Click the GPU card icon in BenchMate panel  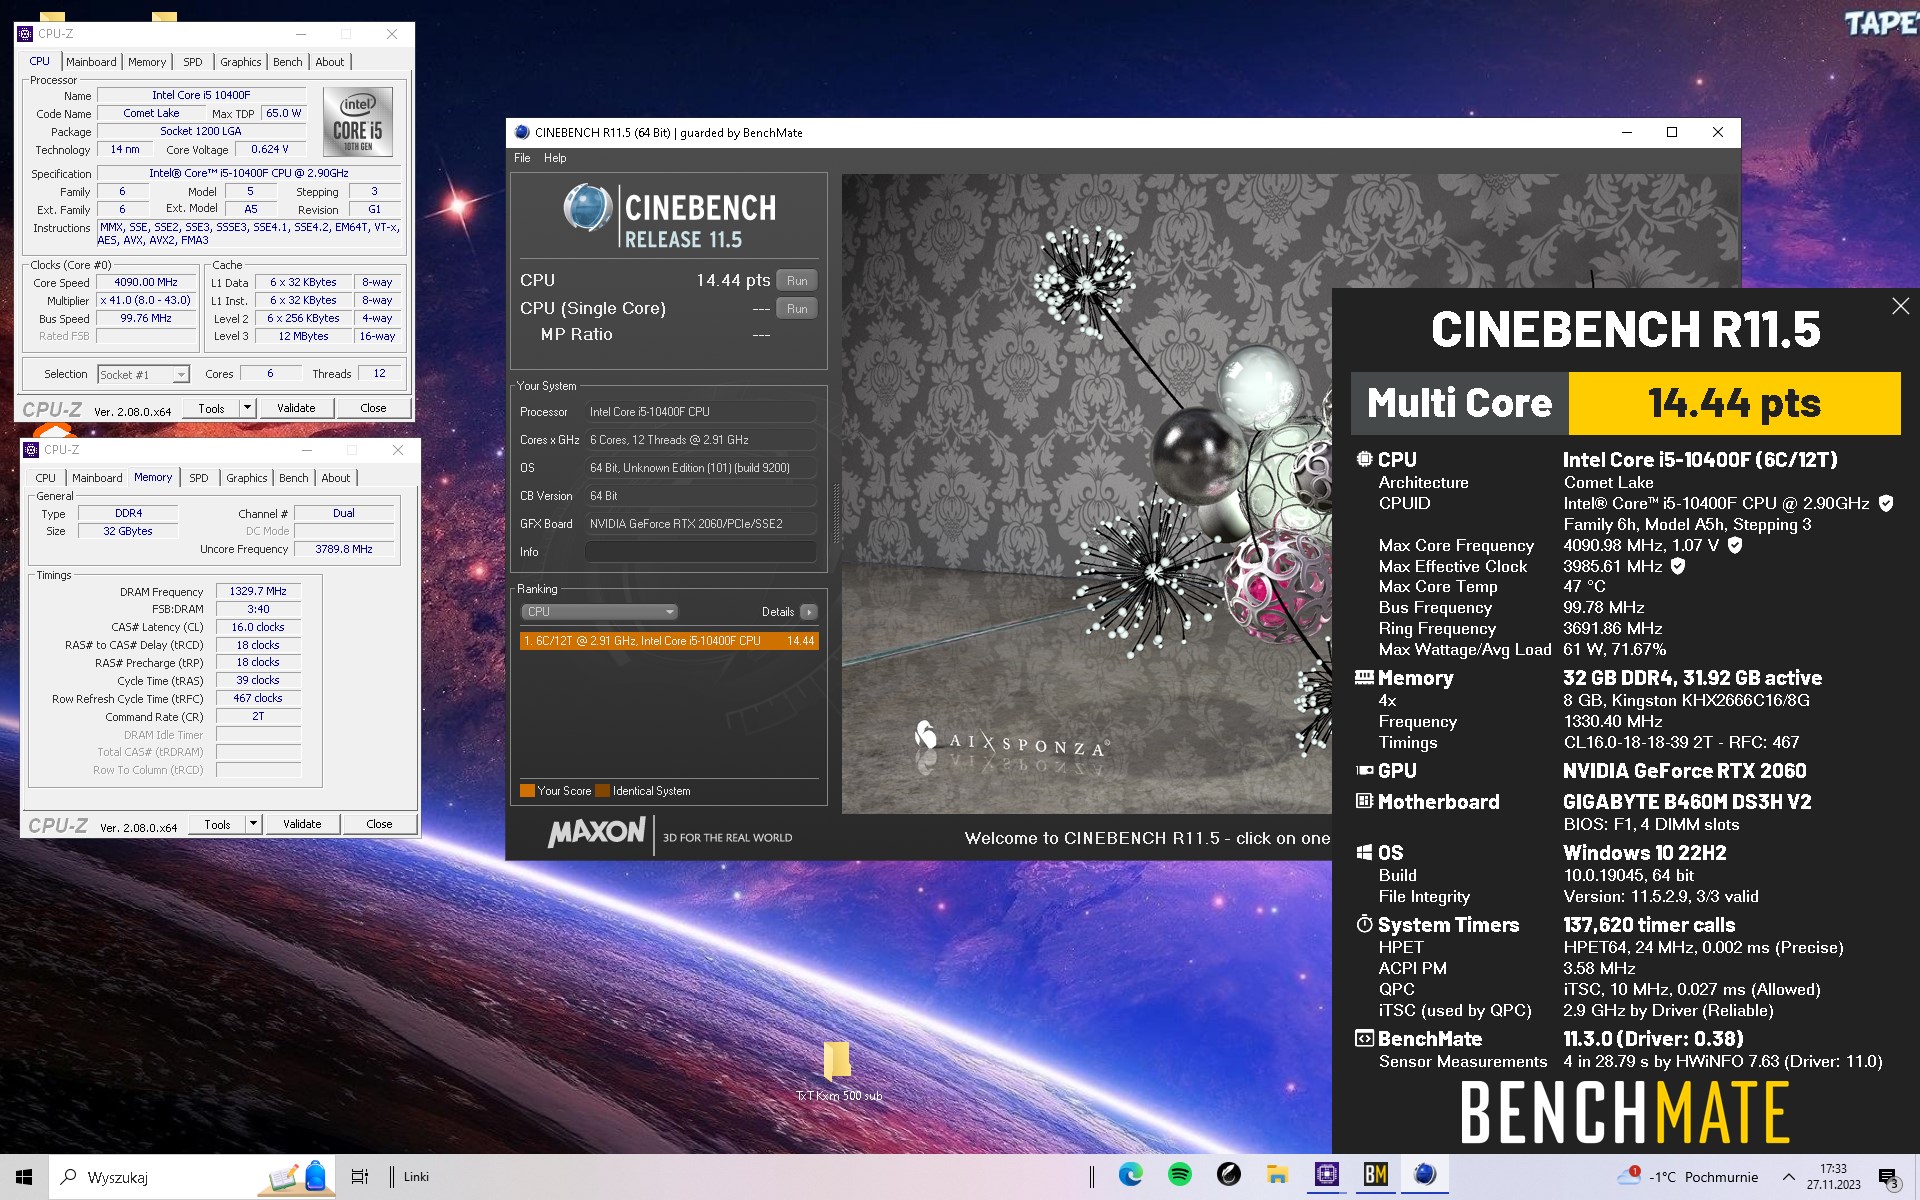point(1364,770)
